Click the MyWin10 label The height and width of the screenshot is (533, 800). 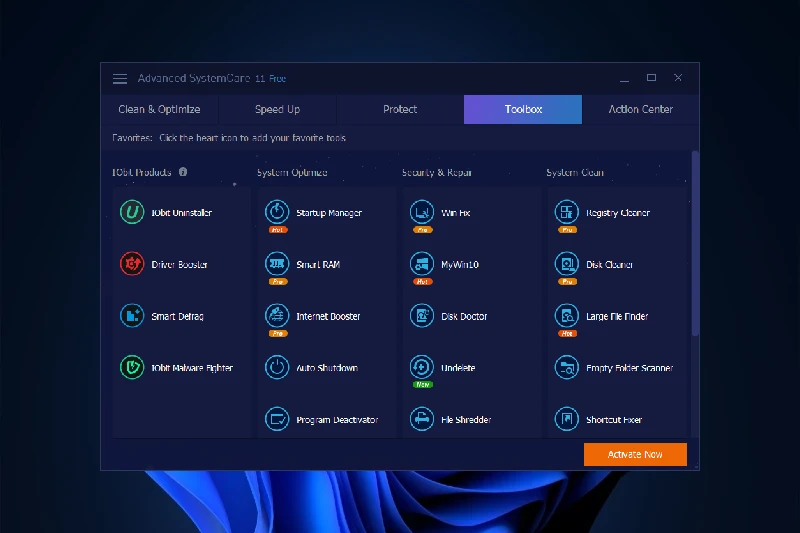(460, 264)
